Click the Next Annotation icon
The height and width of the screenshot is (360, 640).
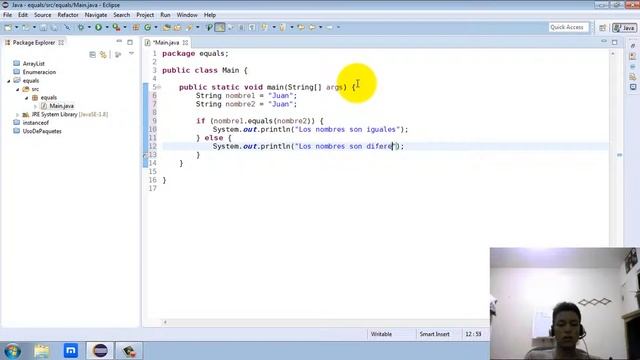(x=264, y=27)
